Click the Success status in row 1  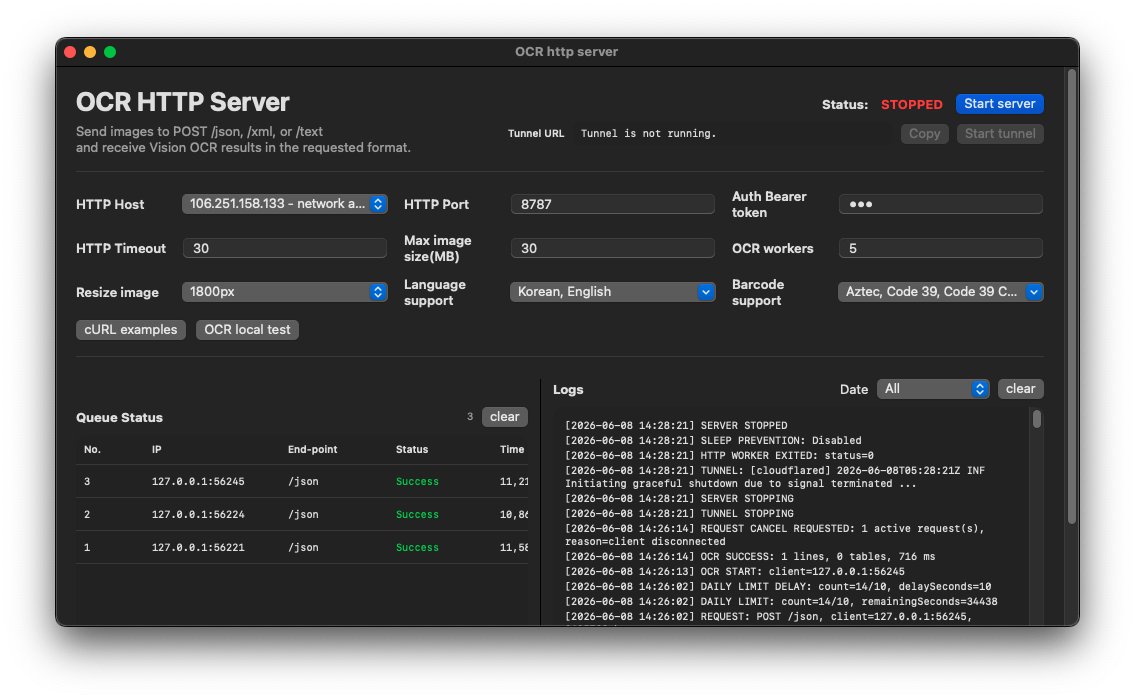(x=417, y=547)
